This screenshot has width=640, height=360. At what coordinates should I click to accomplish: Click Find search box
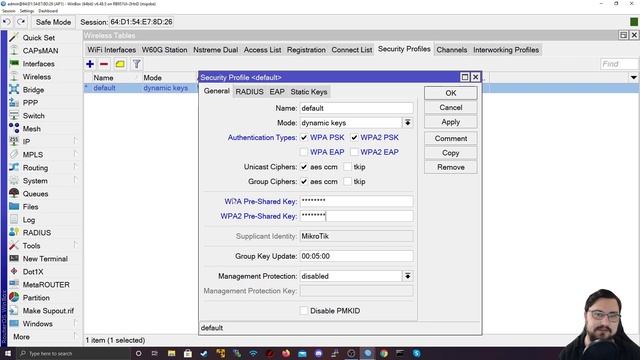tap(619, 64)
